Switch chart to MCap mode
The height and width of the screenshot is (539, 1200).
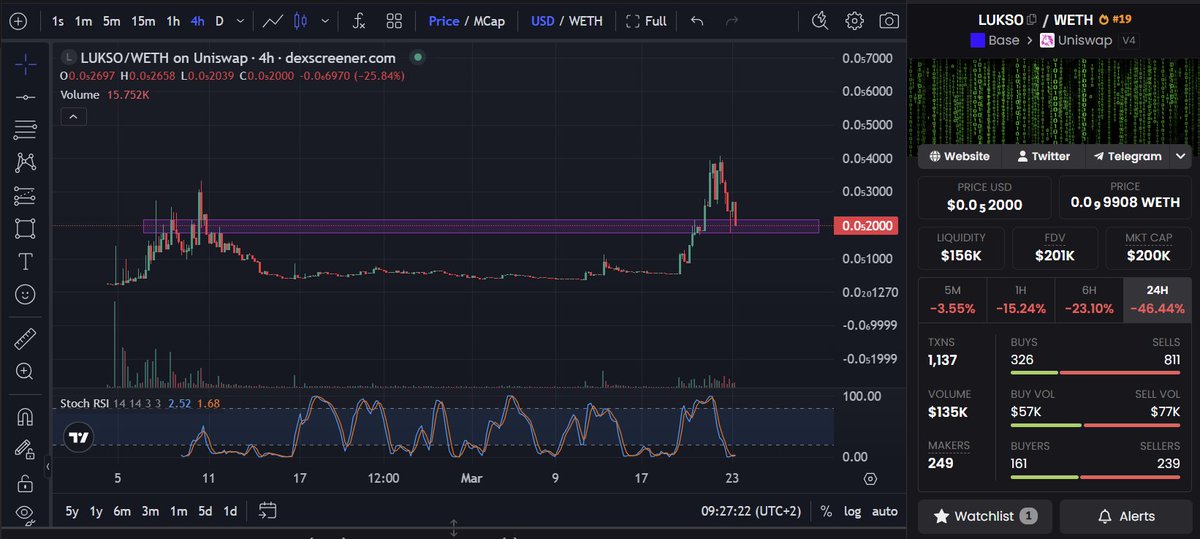coord(488,20)
